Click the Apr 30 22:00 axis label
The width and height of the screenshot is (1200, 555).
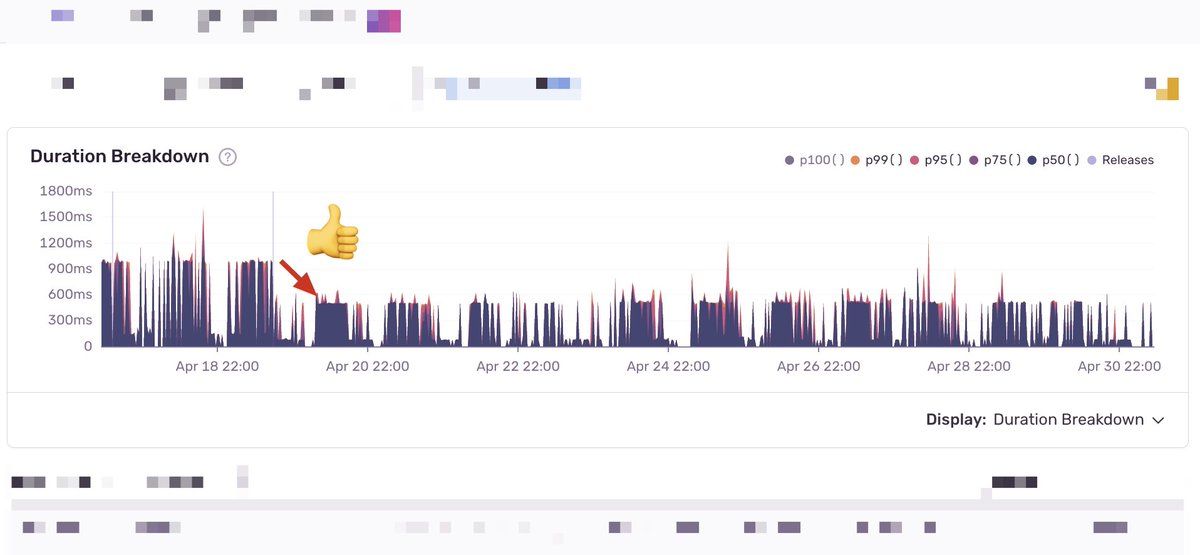point(1119,366)
